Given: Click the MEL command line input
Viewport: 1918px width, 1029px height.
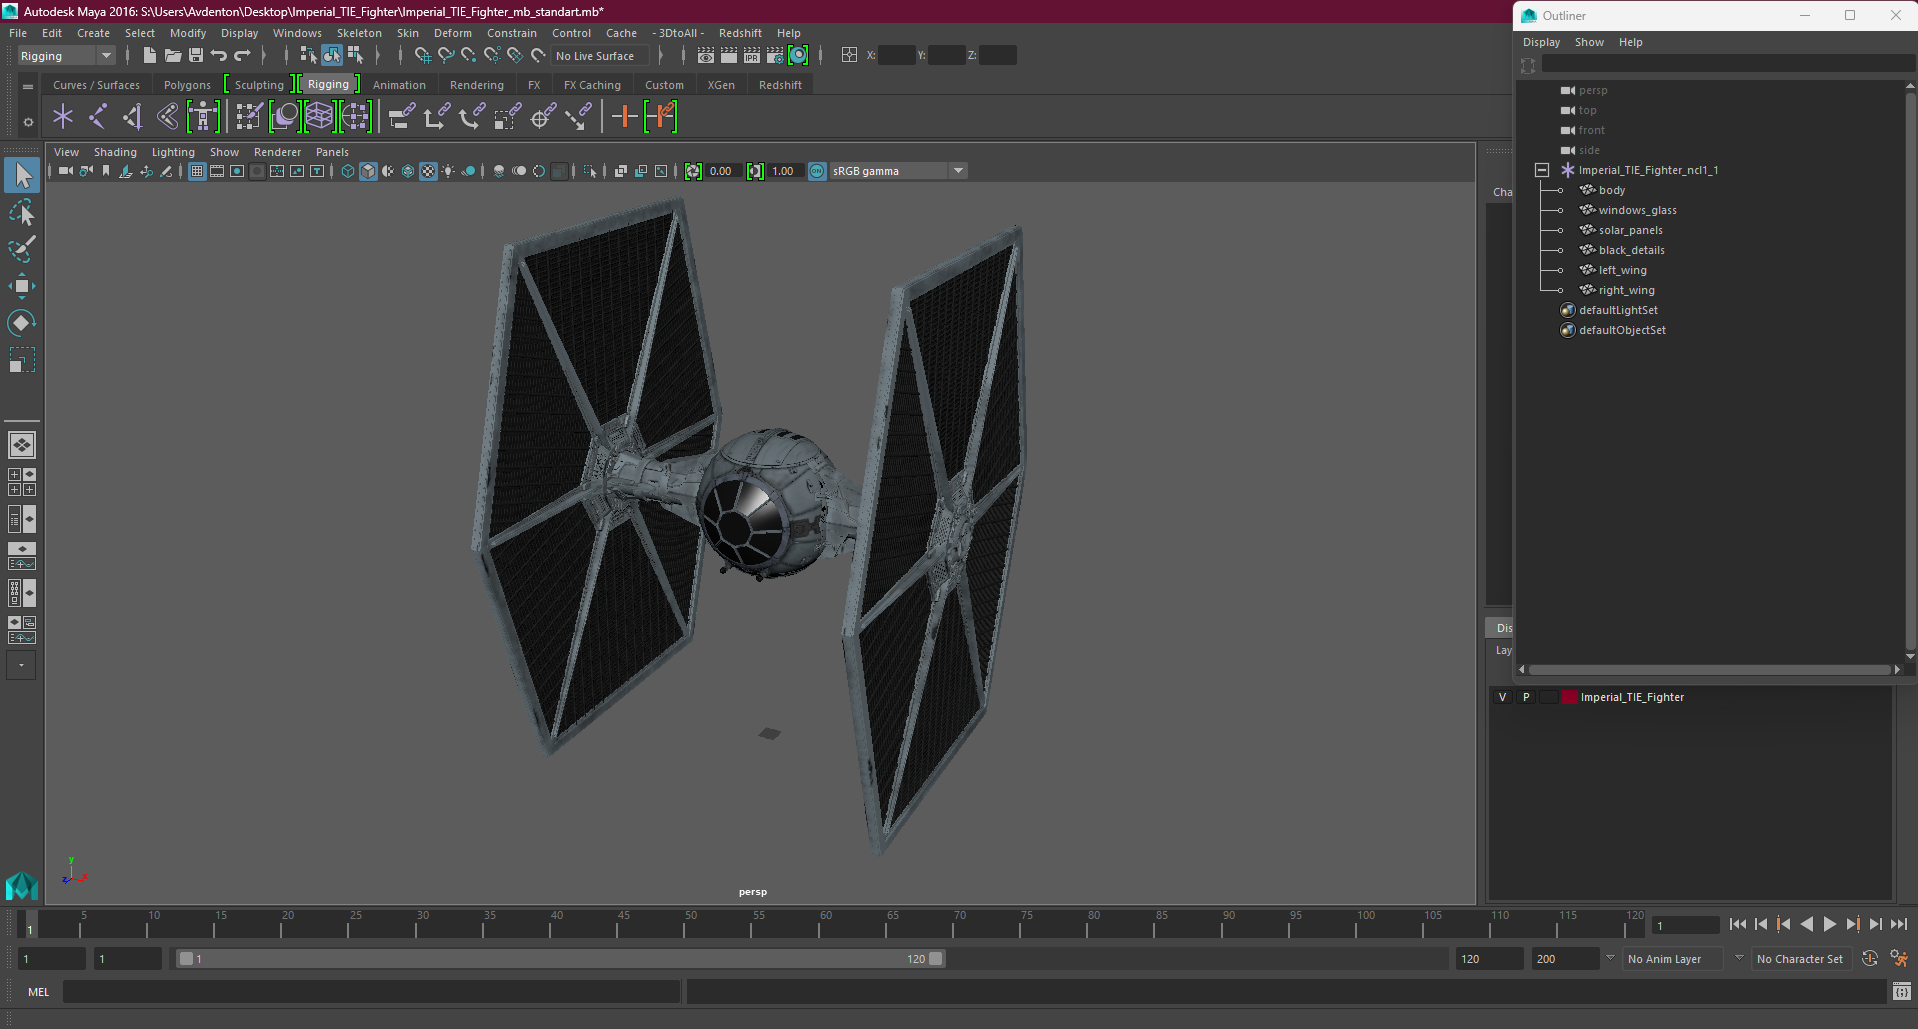Looking at the screenshot, I should point(371,992).
